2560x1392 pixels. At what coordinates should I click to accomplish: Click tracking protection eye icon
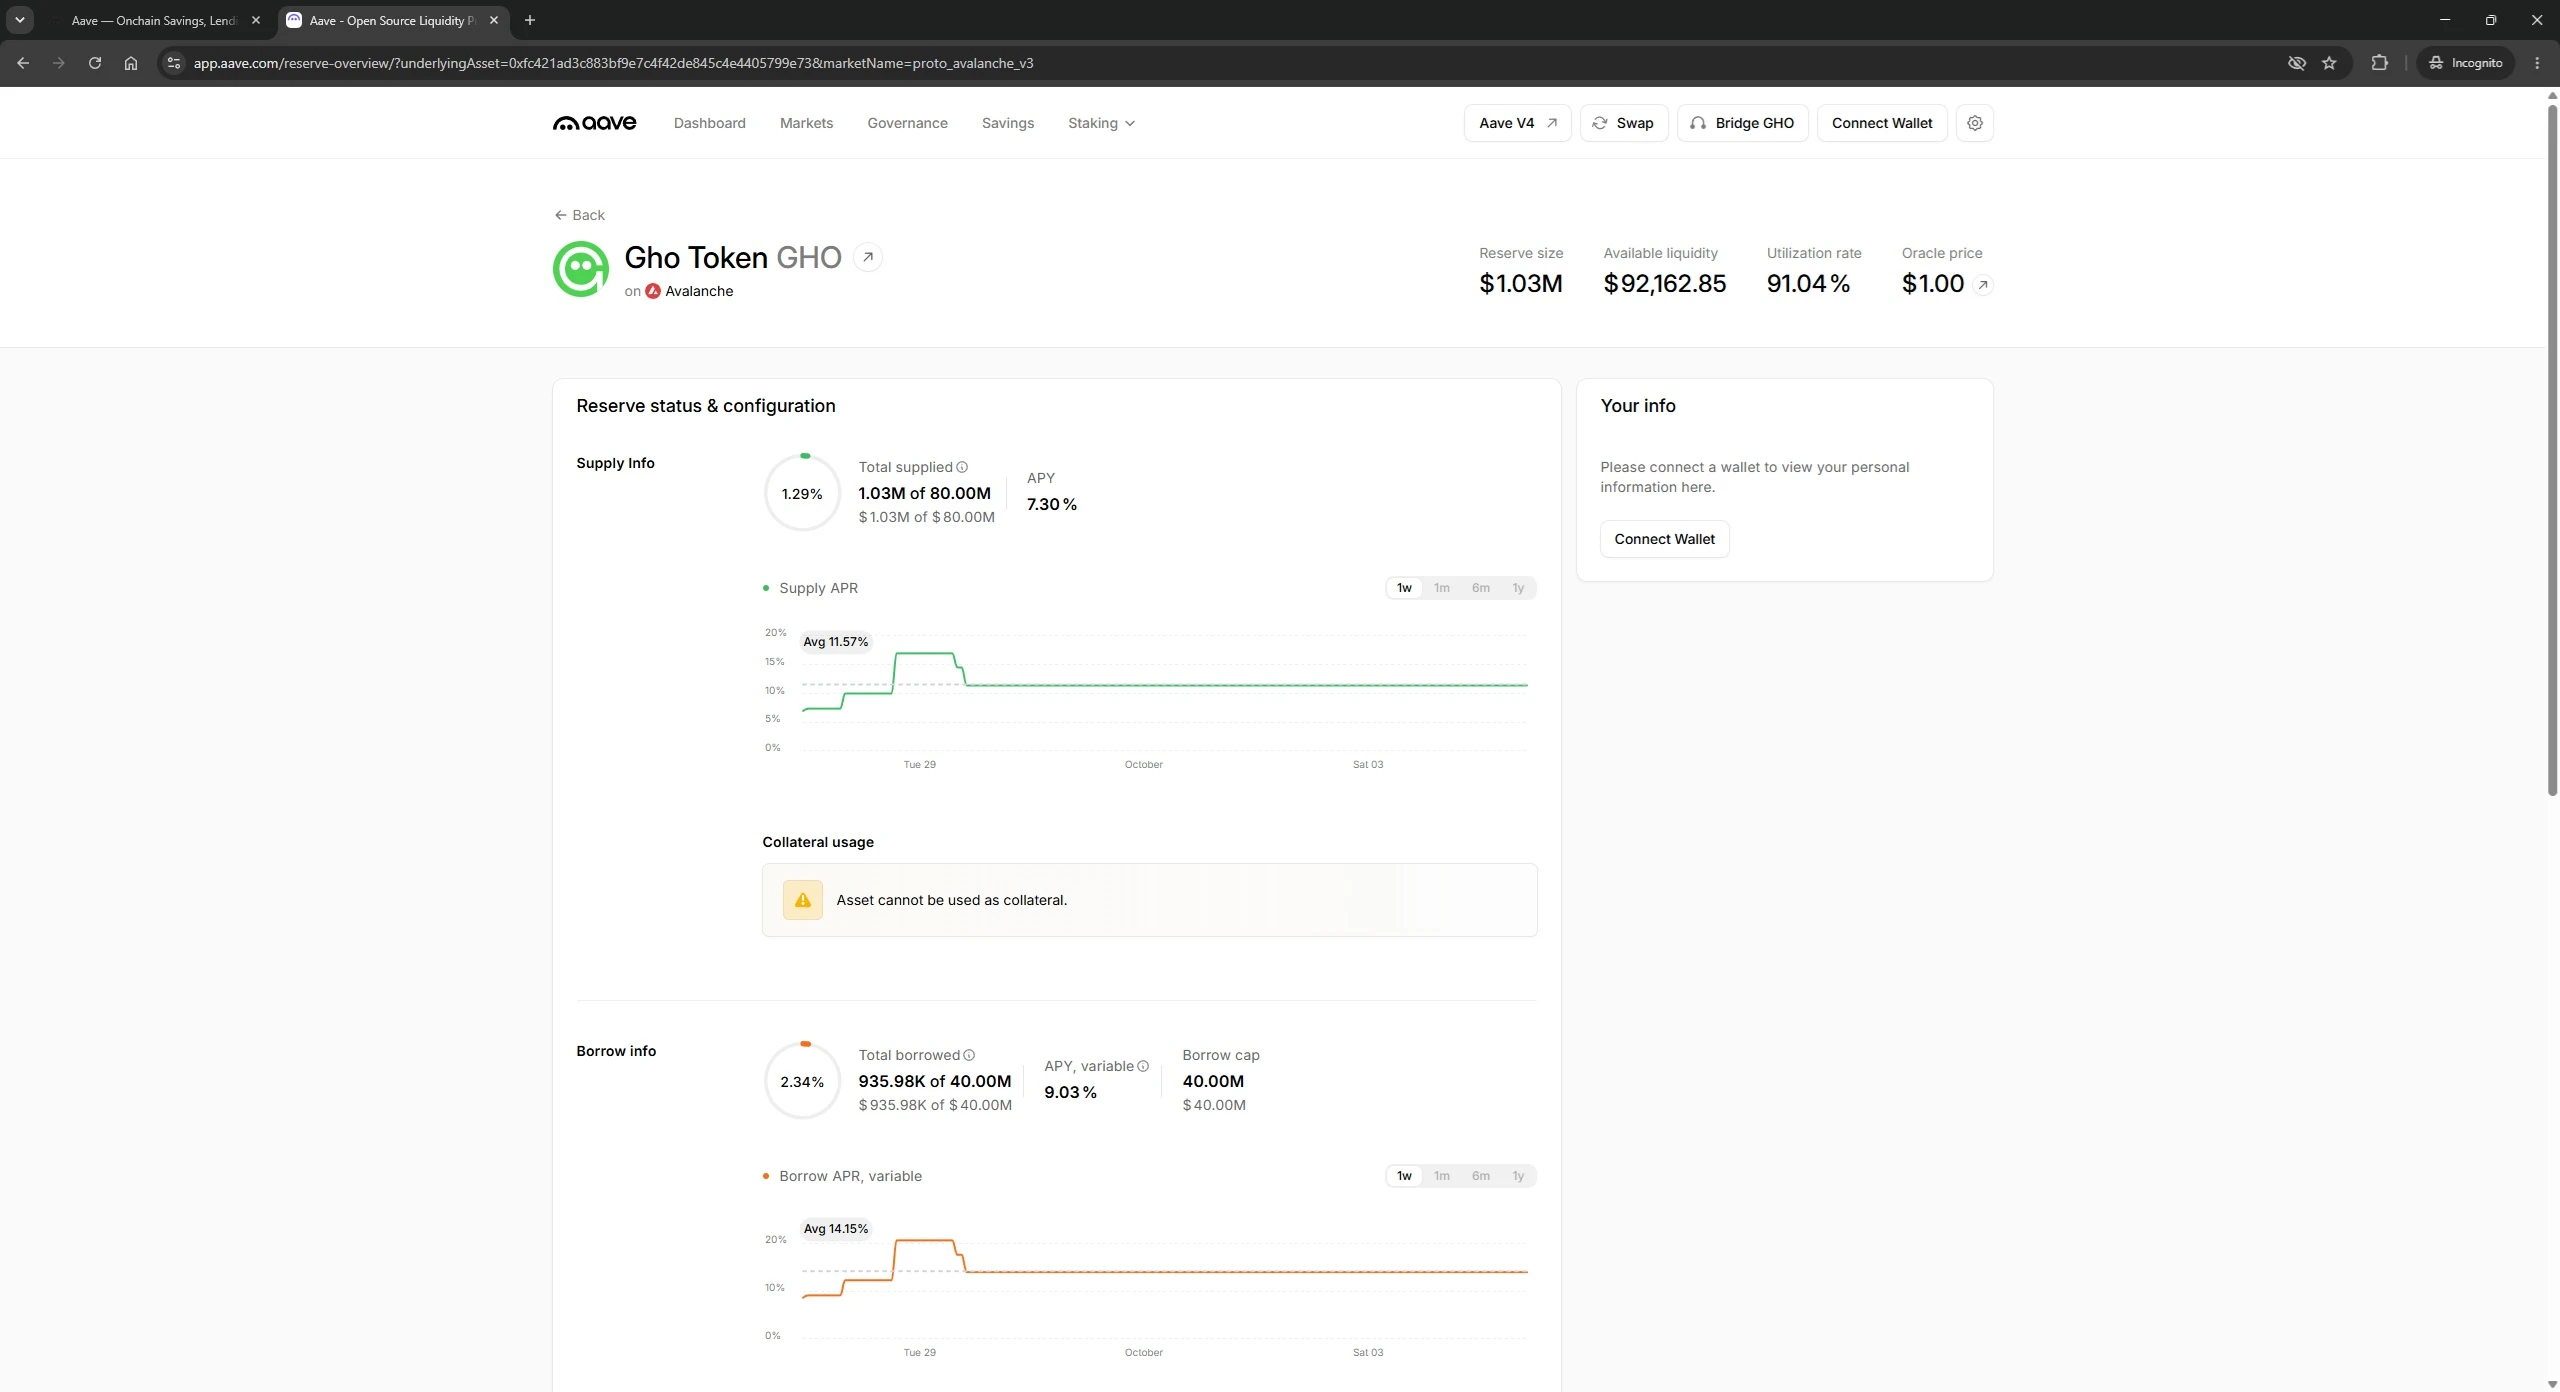point(2297,63)
